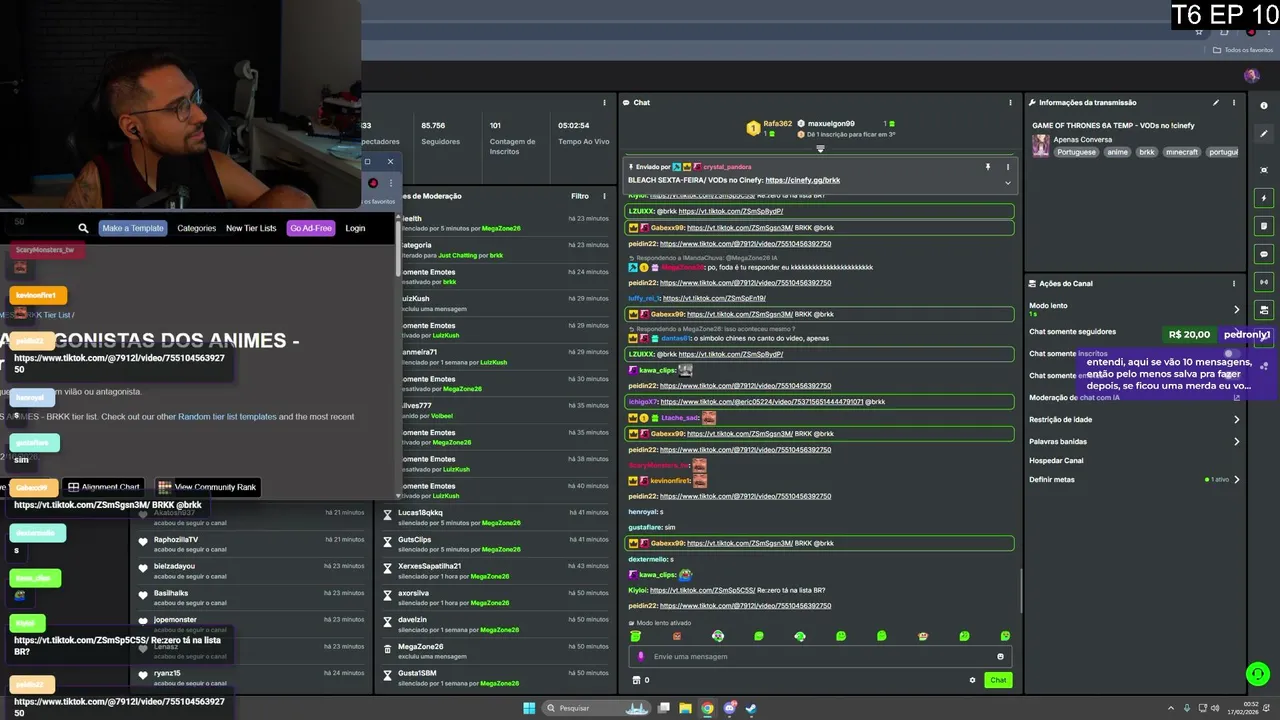Click the Alignment Chart button
The width and height of the screenshot is (1280, 720).
pyautogui.click(x=103, y=487)
